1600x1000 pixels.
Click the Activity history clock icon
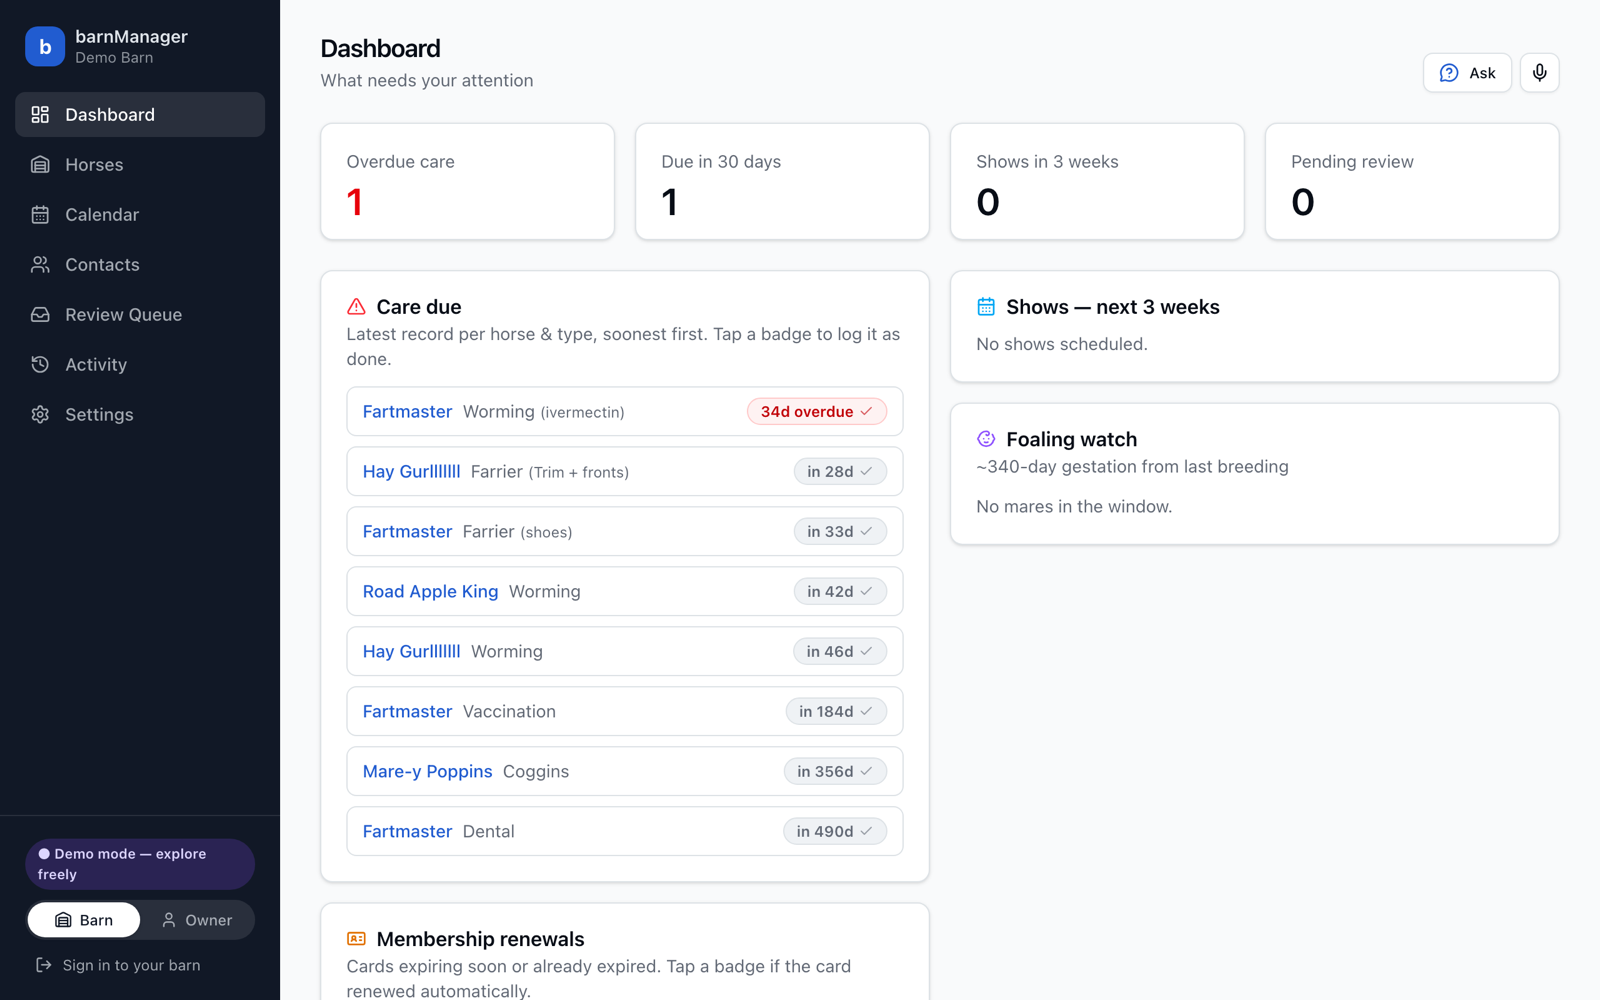click(x=40, y=365)
